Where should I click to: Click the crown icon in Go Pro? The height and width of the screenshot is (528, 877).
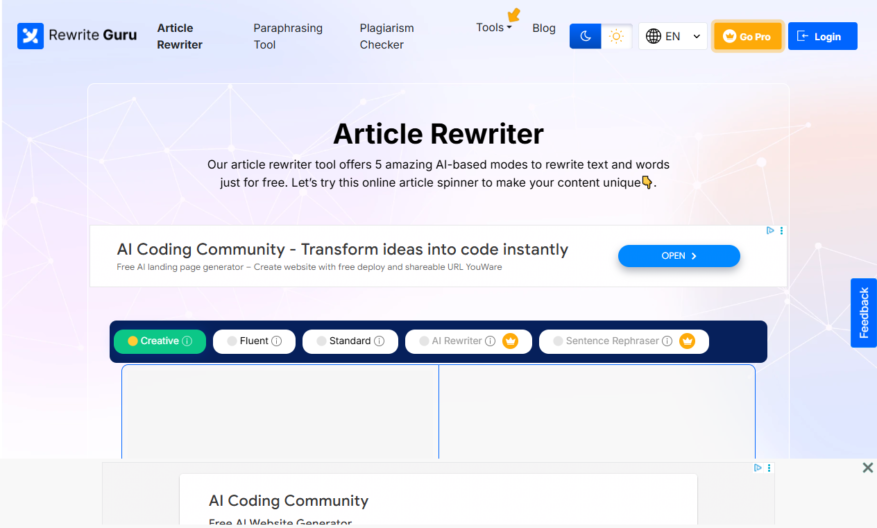pos(729,36)
